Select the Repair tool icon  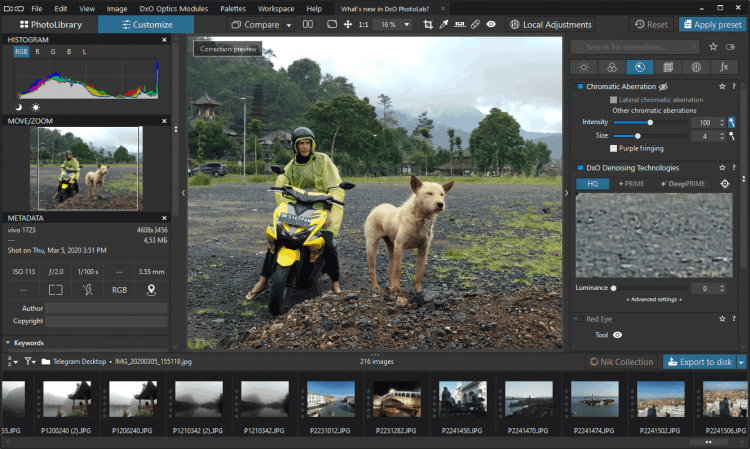(x=475, y=24)
